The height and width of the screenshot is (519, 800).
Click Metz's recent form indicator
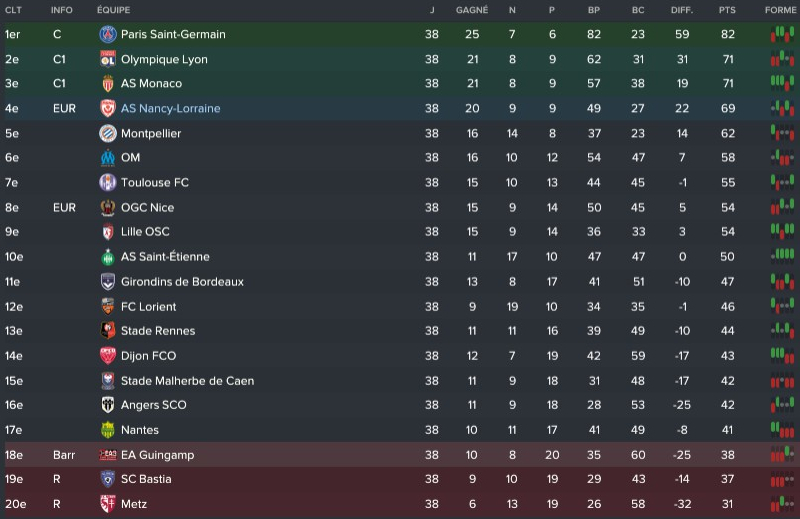pyautogui.click(x=780, y=504)
